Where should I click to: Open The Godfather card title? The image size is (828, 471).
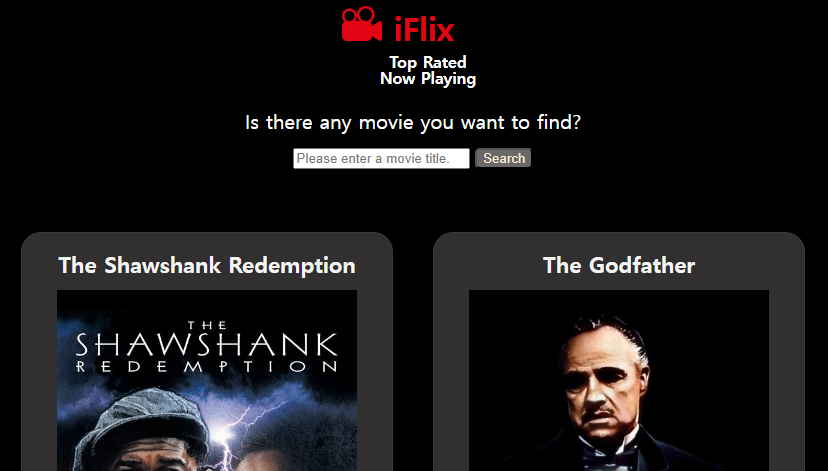[619, 265]
